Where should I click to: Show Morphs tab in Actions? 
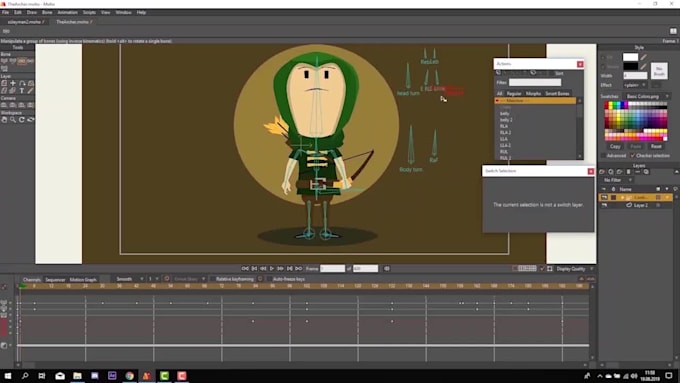click(x=533, y=94)
